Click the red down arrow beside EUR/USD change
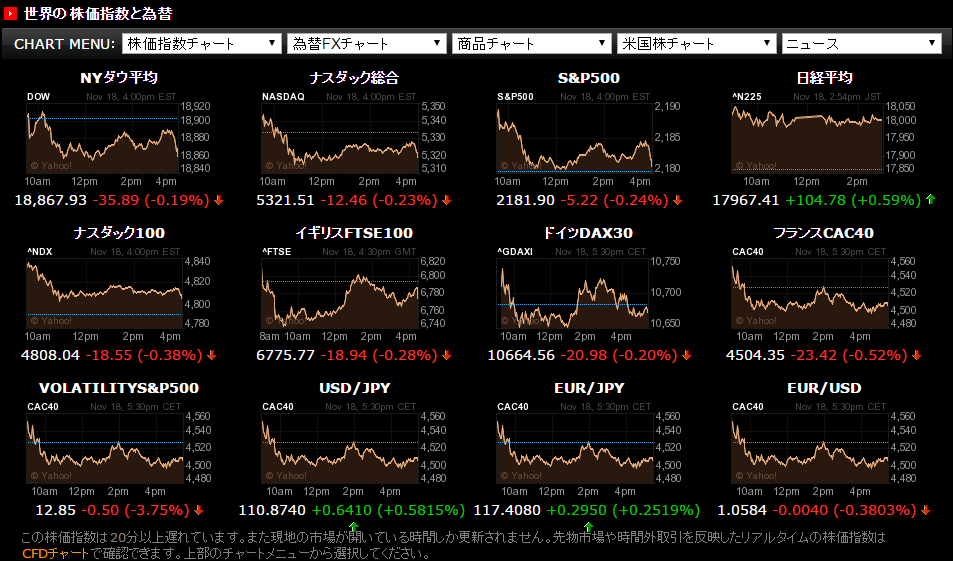The width and height of the screenshot is (953, 561). point(925,510)
